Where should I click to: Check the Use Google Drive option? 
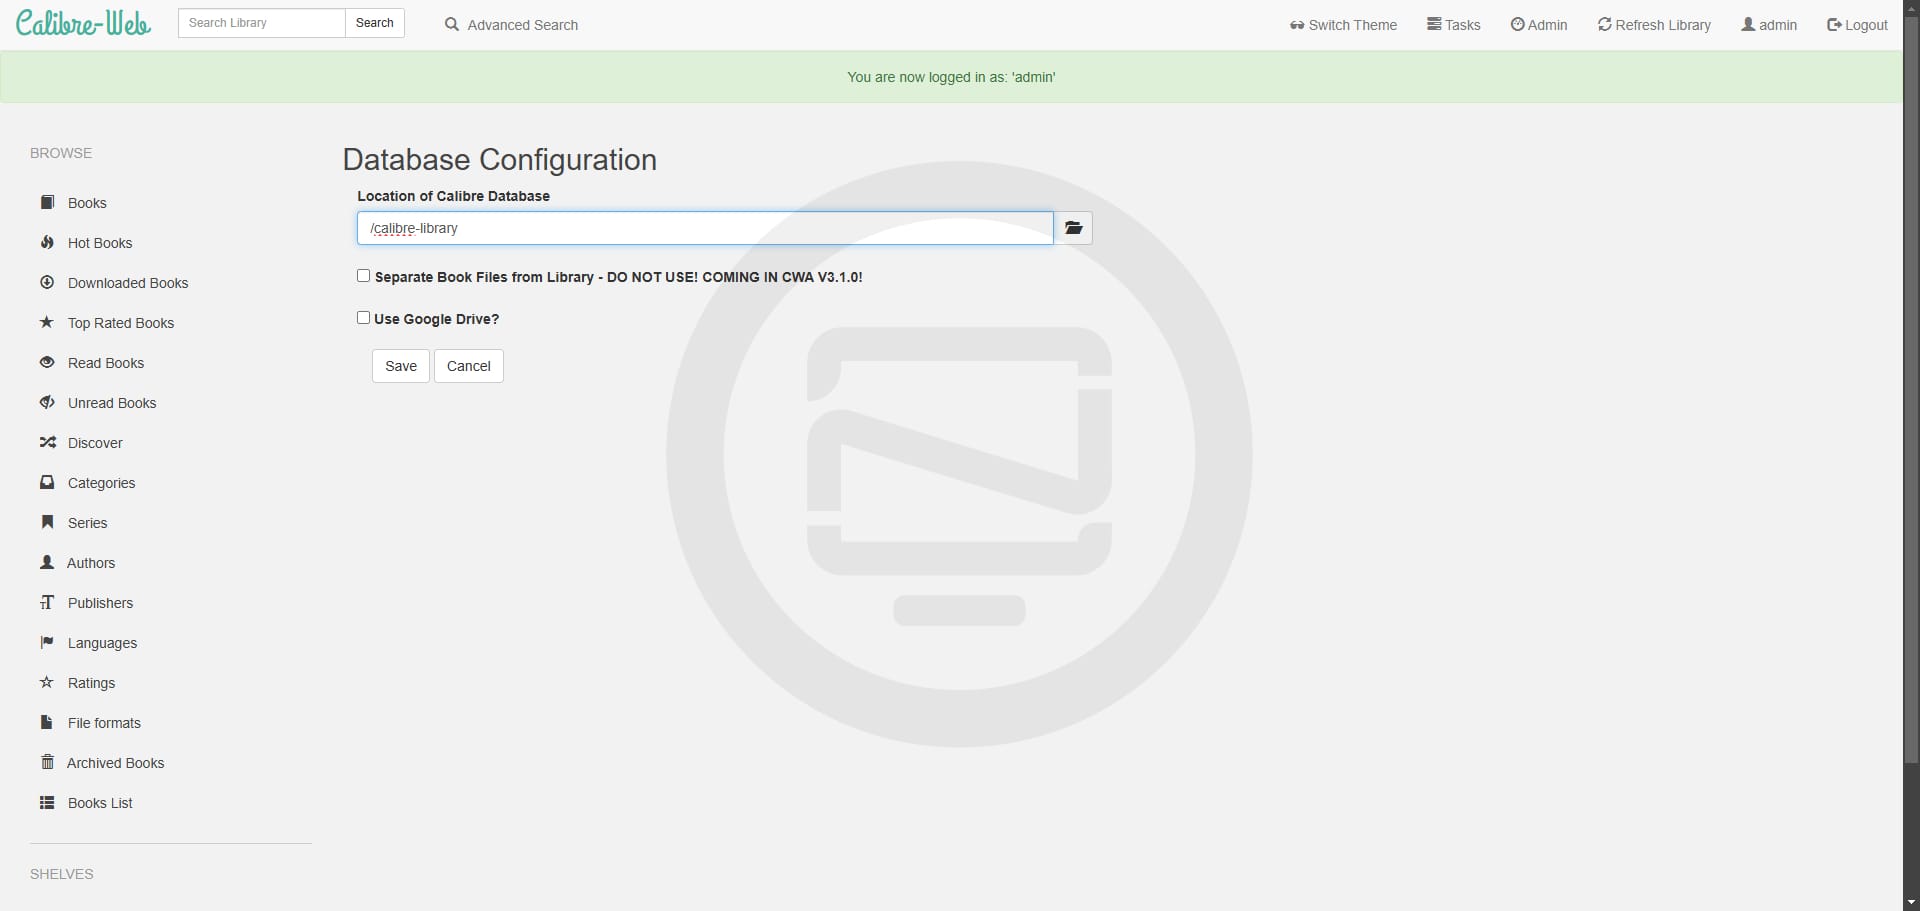(363, 317)
